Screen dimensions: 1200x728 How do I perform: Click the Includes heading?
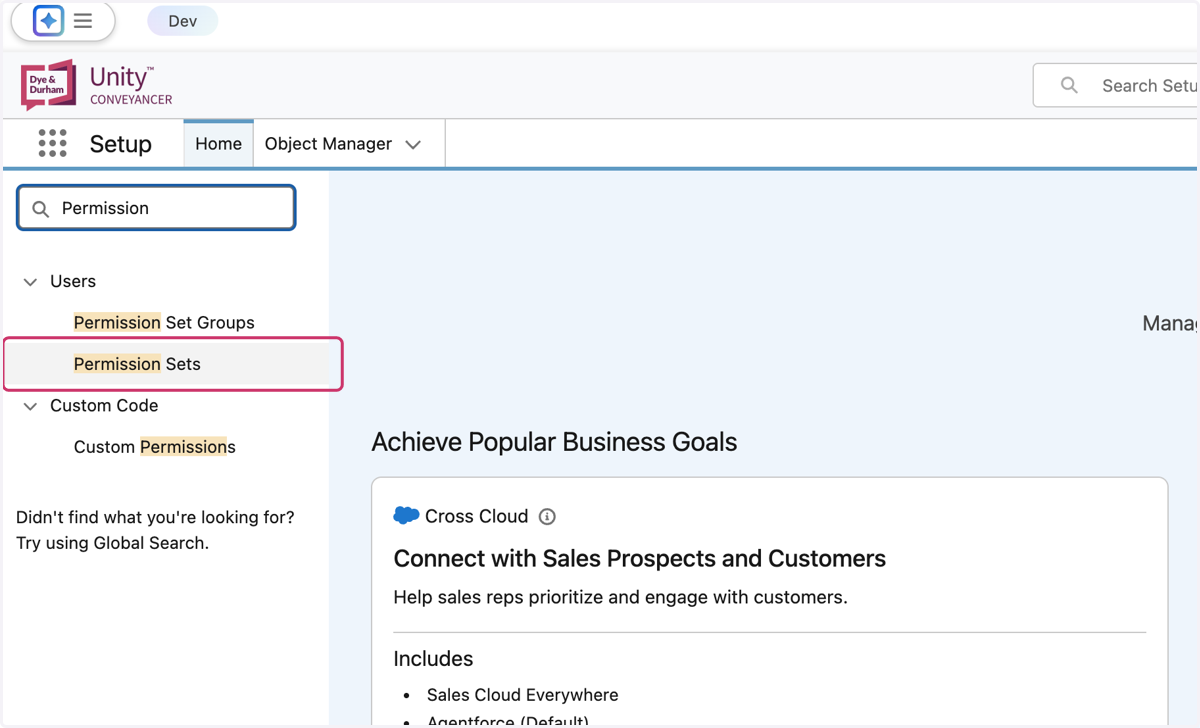tap(433, 659)
